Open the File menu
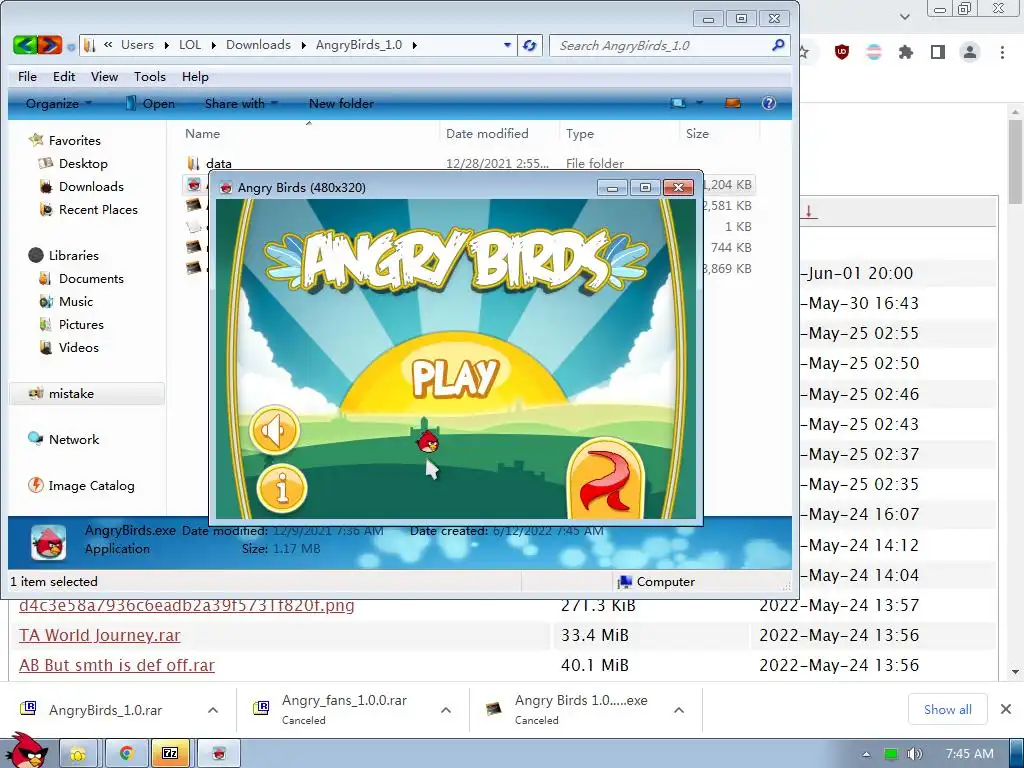This screenshot has height=768, width=1024. click(x=27, y=76)
